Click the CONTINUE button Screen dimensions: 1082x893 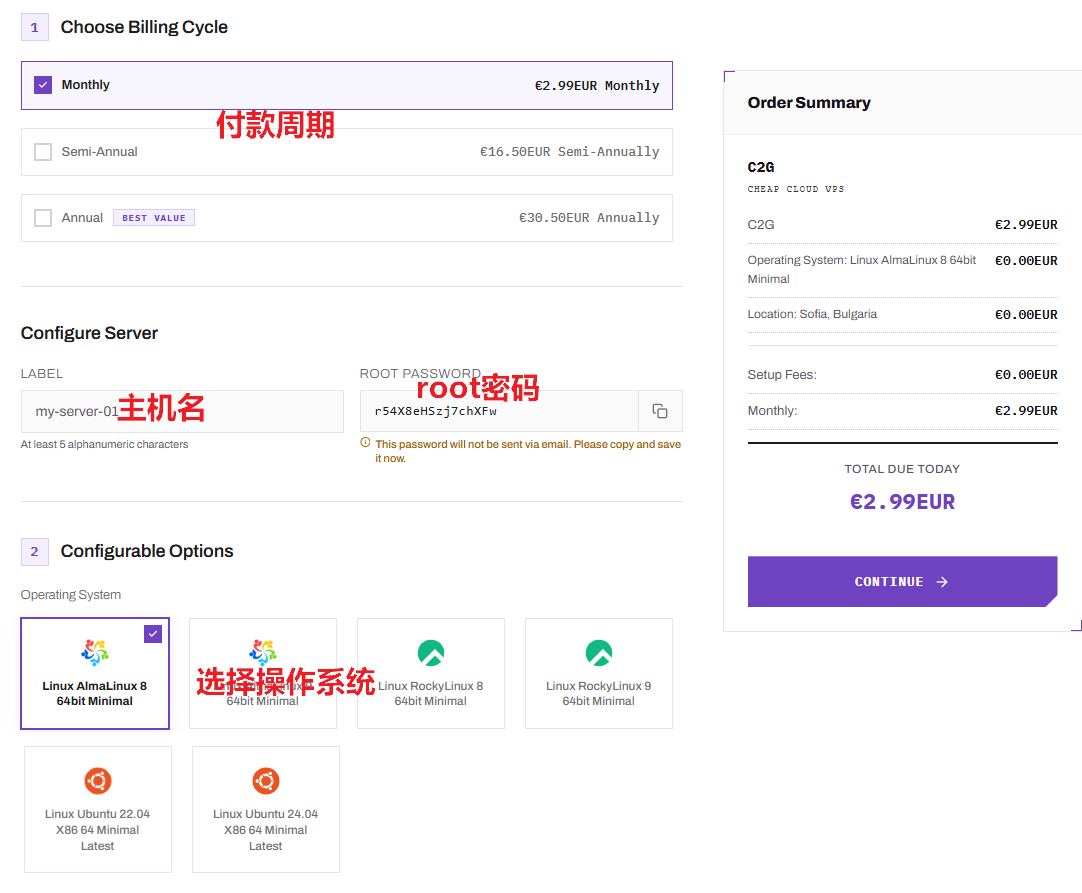(903, 582)
